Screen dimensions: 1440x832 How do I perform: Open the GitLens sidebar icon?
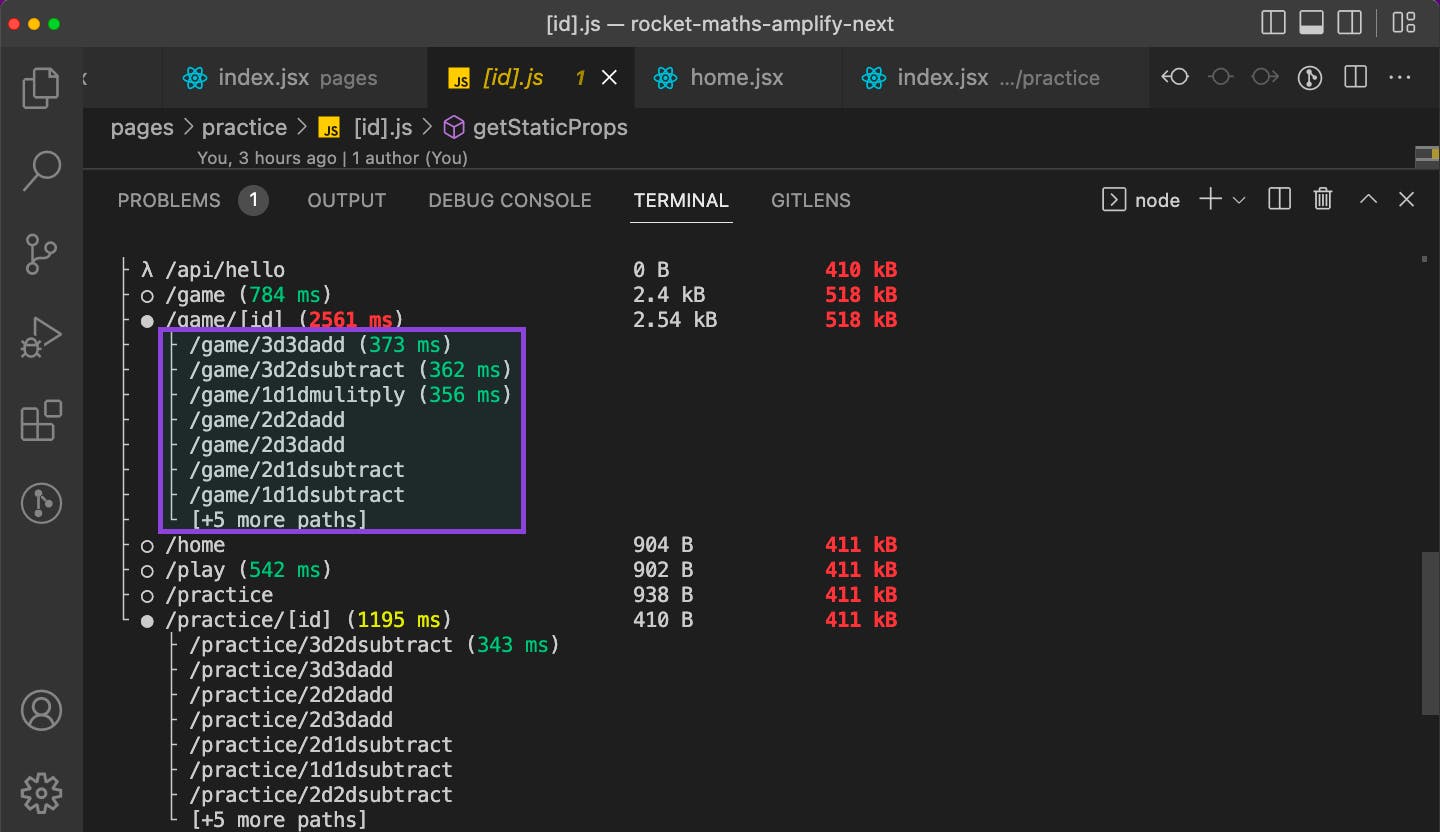pos(41,503)
